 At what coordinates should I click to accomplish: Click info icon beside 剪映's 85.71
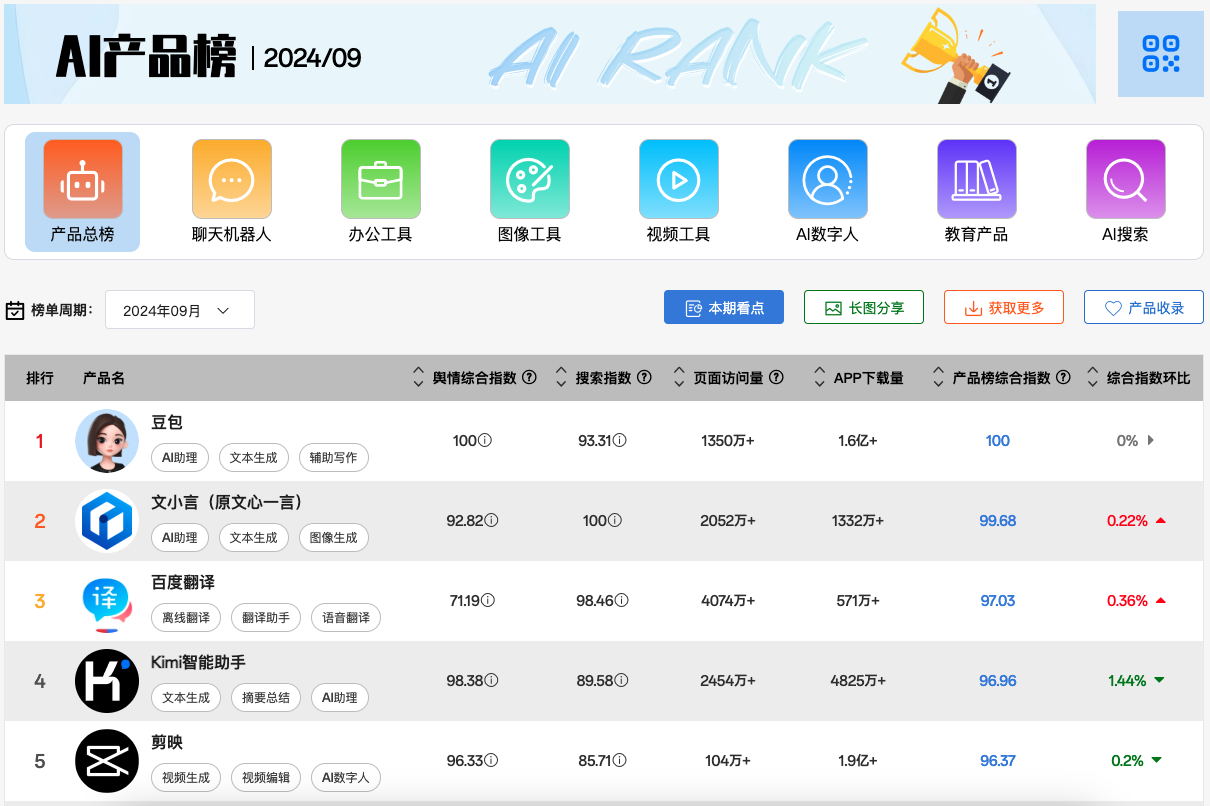(620, 761)
